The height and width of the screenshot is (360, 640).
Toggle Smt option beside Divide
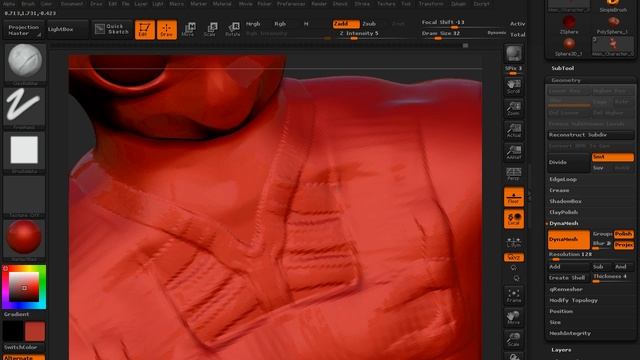point(613,157)
